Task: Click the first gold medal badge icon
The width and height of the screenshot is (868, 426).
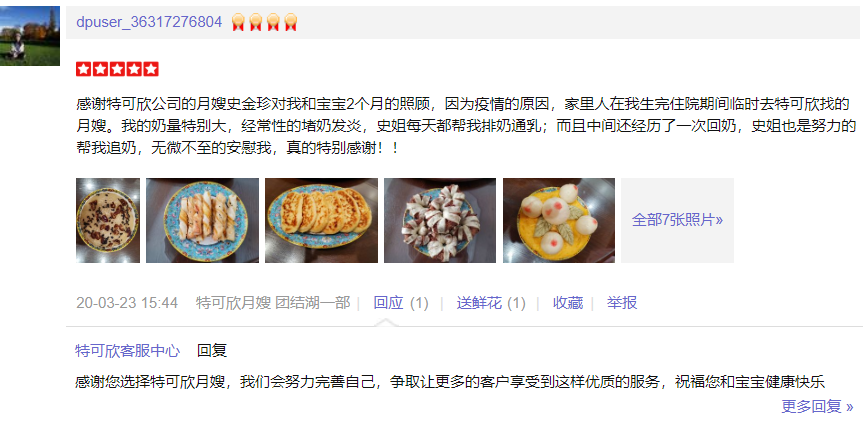Action: 238,23
